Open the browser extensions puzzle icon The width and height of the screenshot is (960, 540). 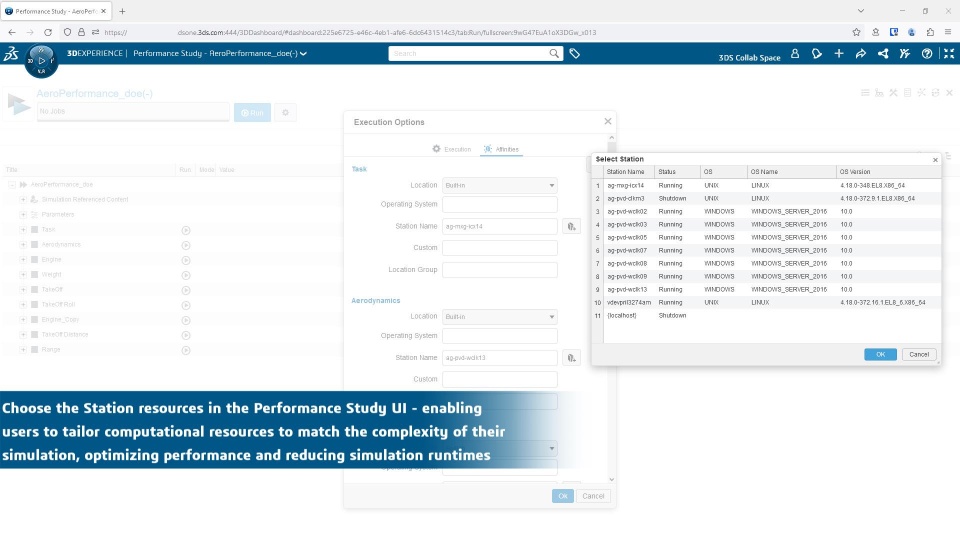[930, 32]
